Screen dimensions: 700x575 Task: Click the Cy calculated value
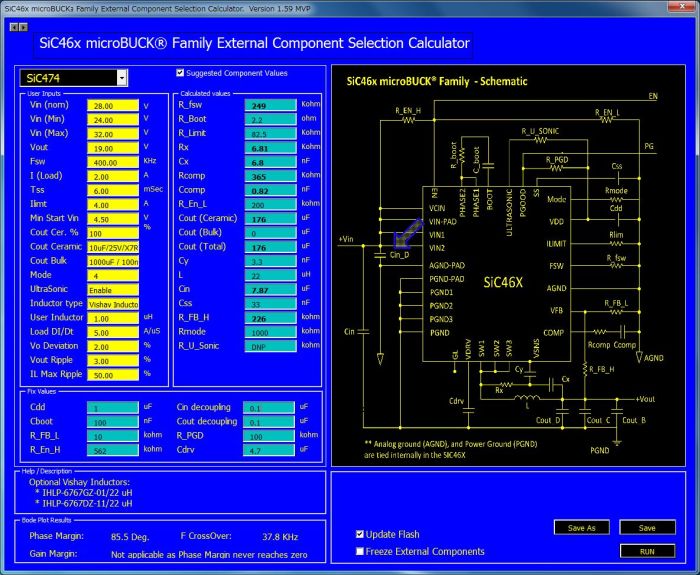tap(271, 262)
